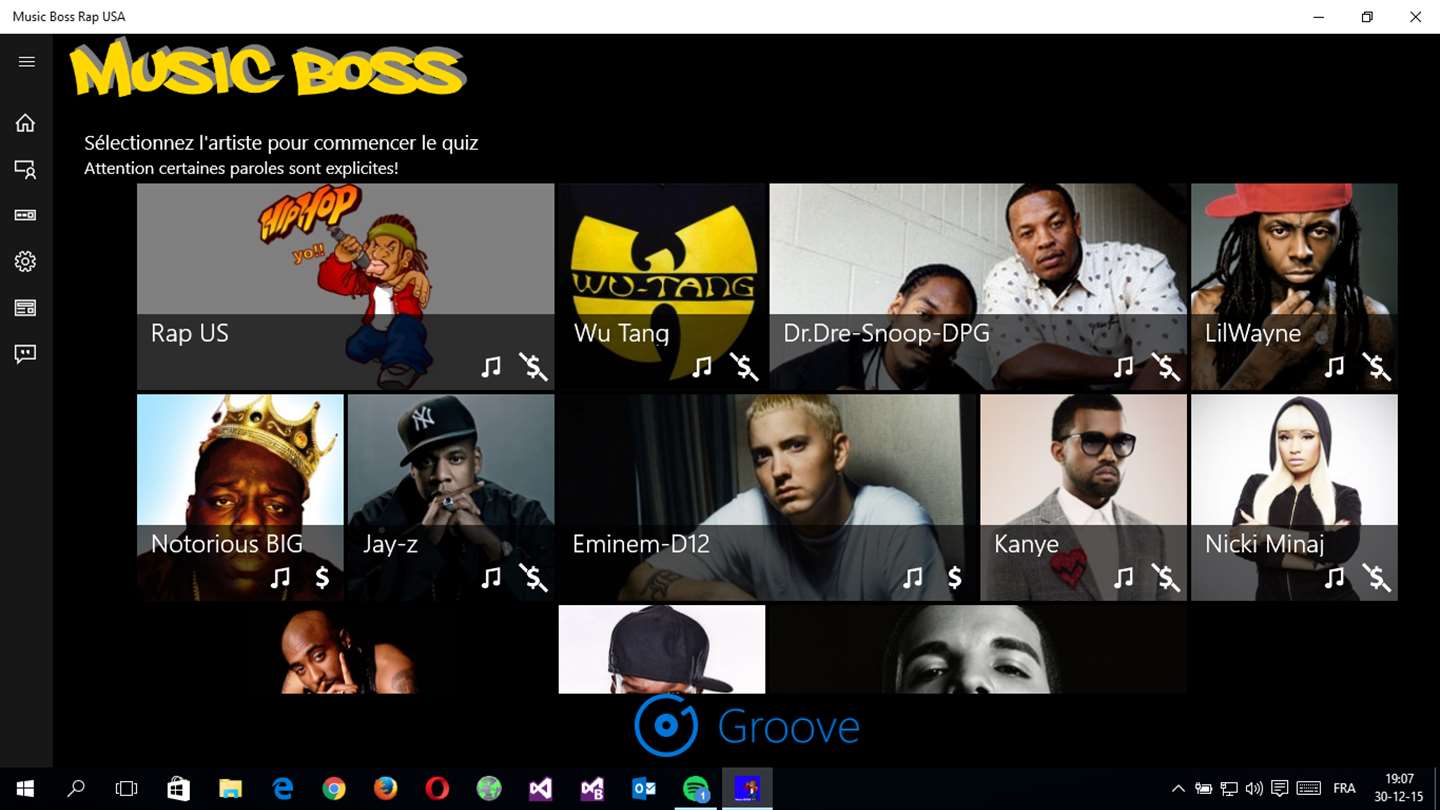
Task: Click the no-dollar icon on Dr.Dre-Snoop-DPG tile
Action: click(x=1166, y=367)
